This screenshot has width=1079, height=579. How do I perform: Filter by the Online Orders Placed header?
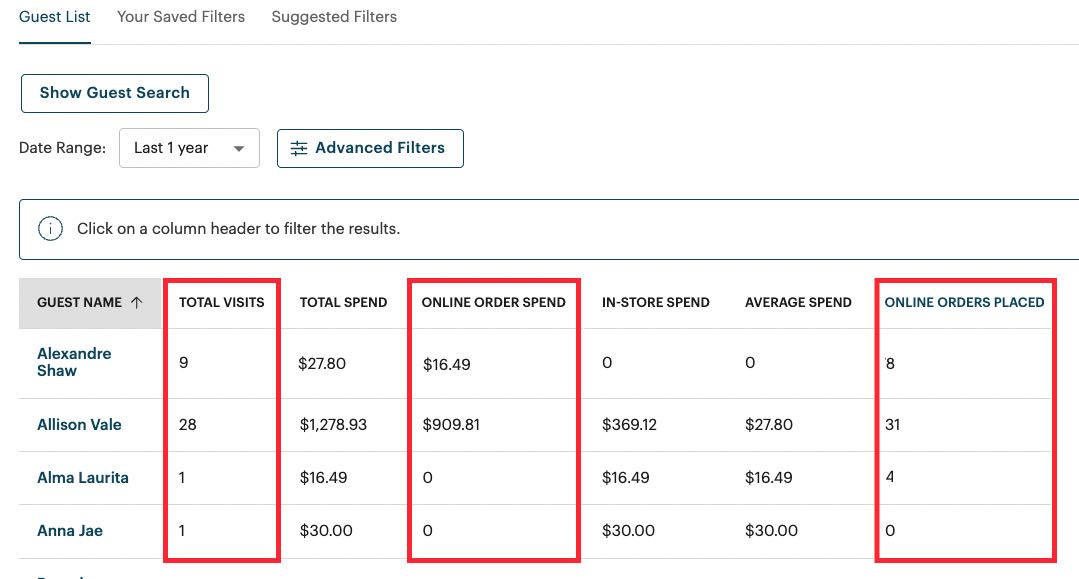[x=964, y=301]
